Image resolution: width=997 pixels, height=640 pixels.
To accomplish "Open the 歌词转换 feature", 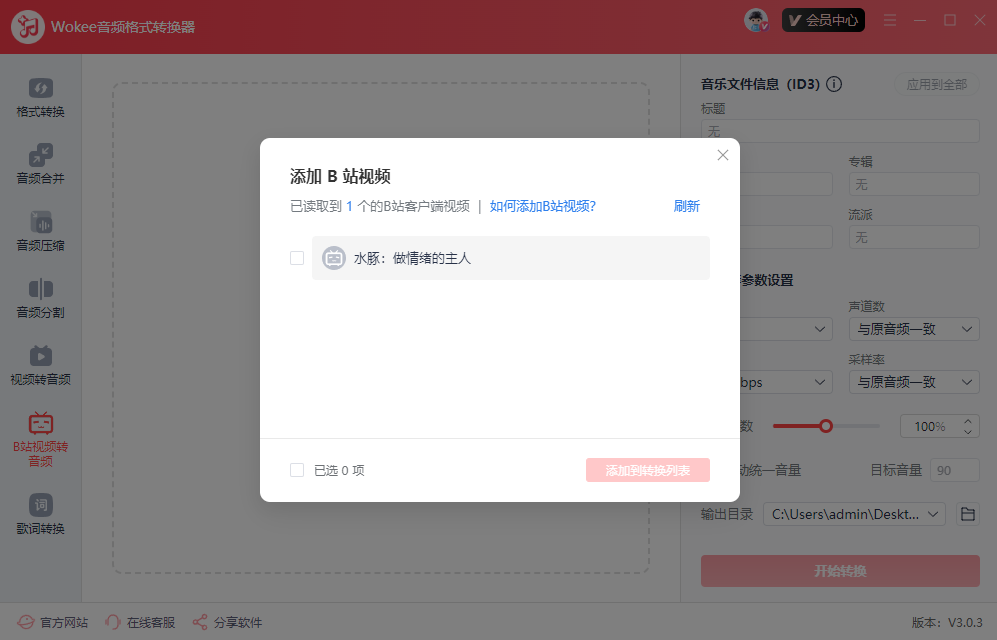I will pyautogui.click(x=41, y=513).
